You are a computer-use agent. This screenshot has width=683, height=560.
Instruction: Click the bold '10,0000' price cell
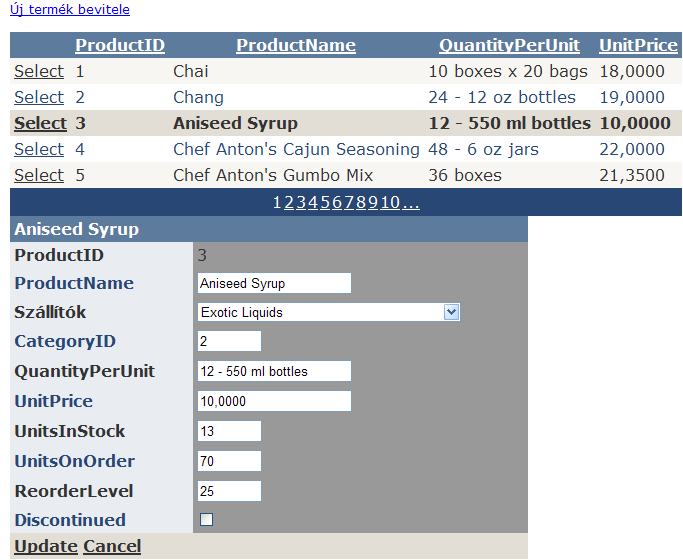635,123
